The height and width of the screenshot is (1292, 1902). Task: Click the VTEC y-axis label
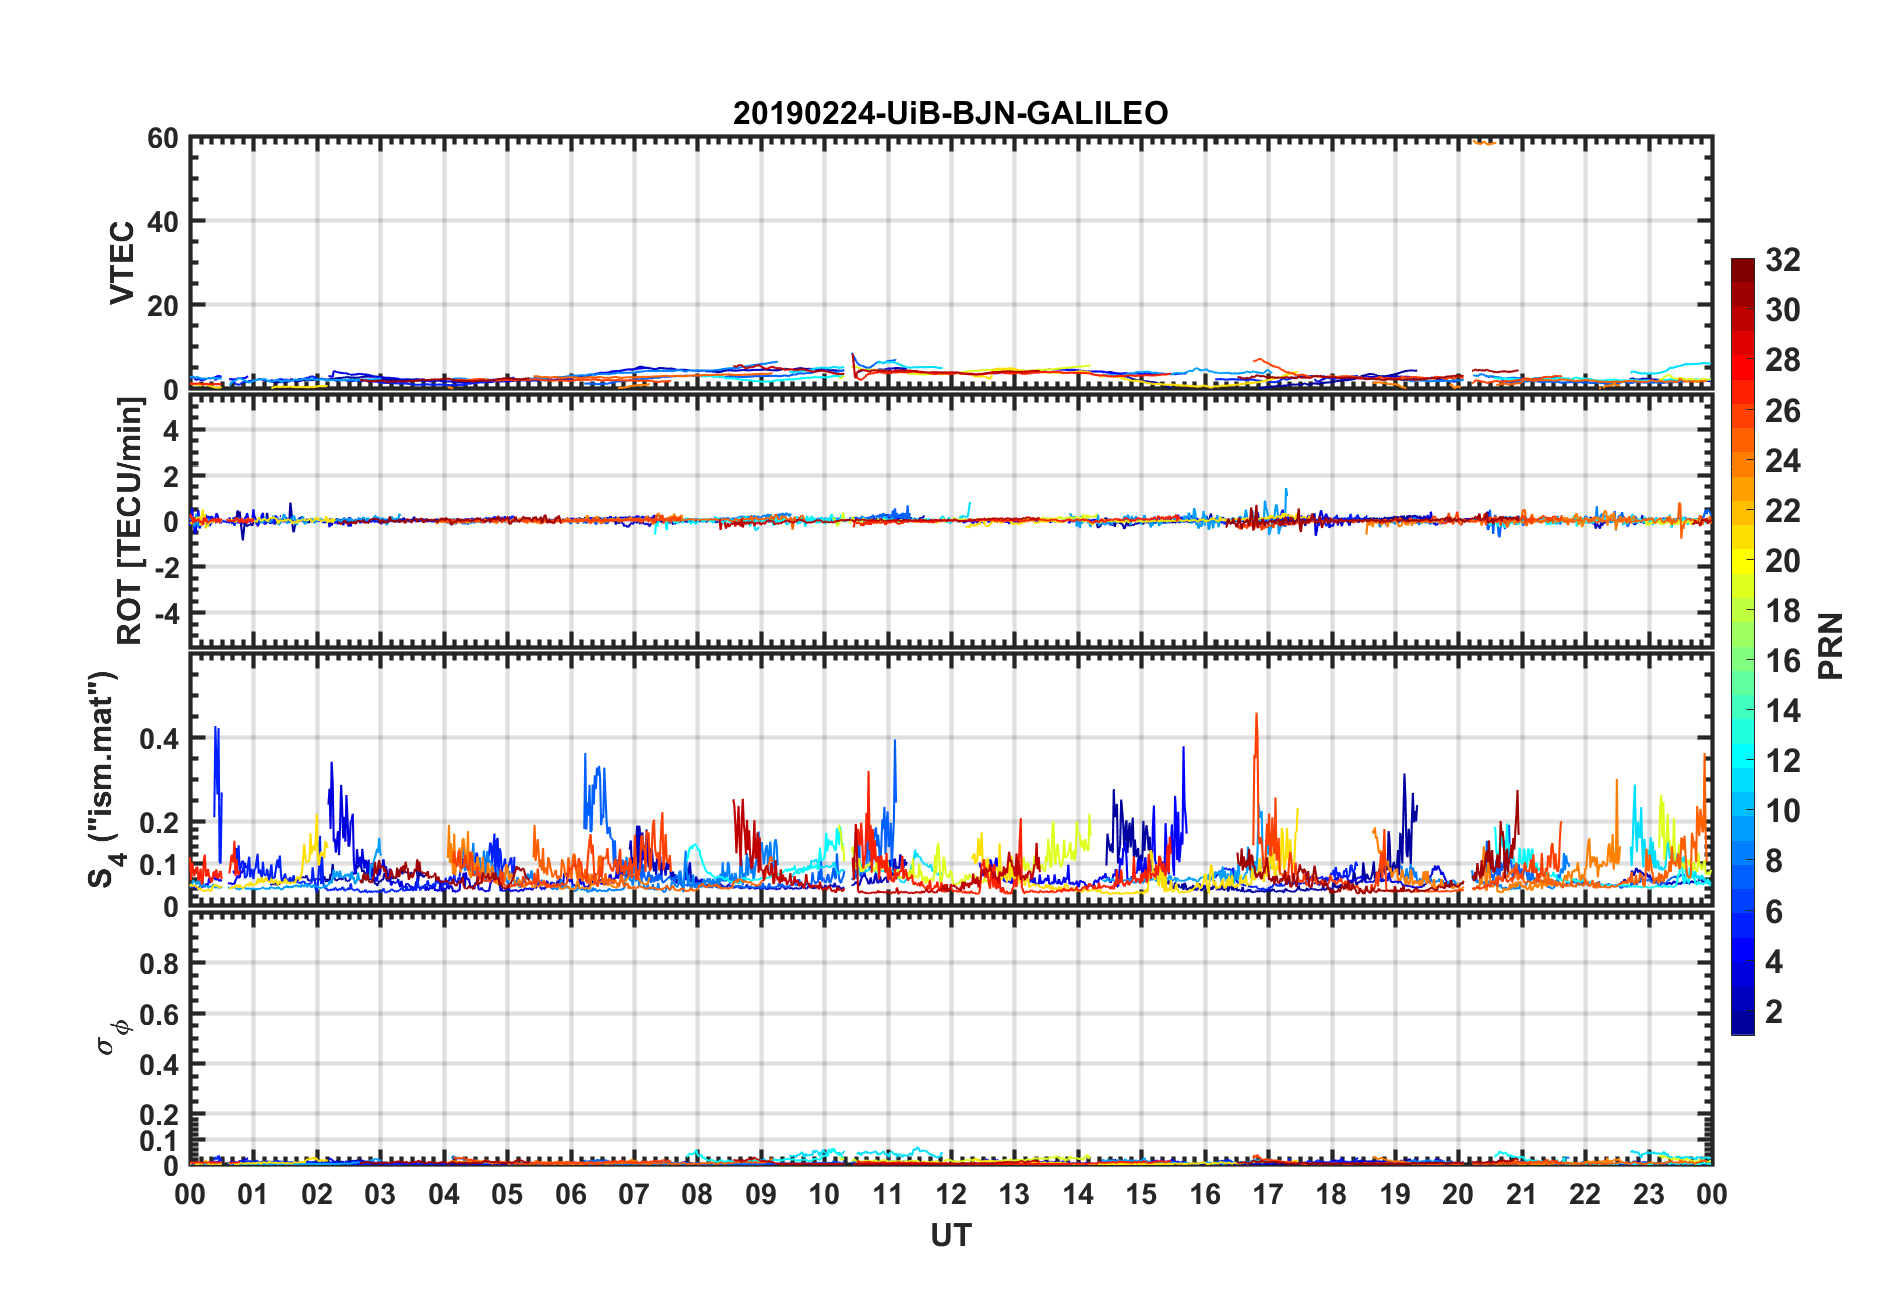122,263
